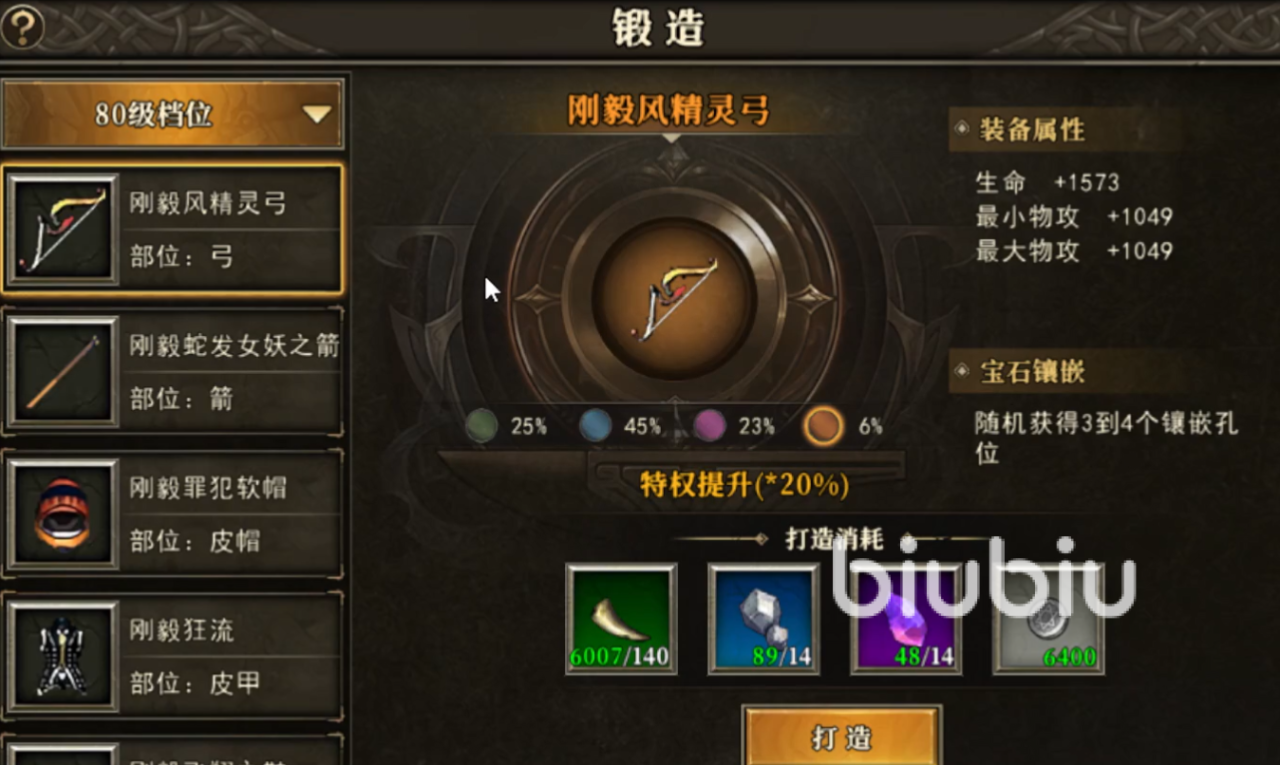Select the 刚毅蛇发女妖之箭 arrow icon
1280x765 pixels.
coord(63,372)
